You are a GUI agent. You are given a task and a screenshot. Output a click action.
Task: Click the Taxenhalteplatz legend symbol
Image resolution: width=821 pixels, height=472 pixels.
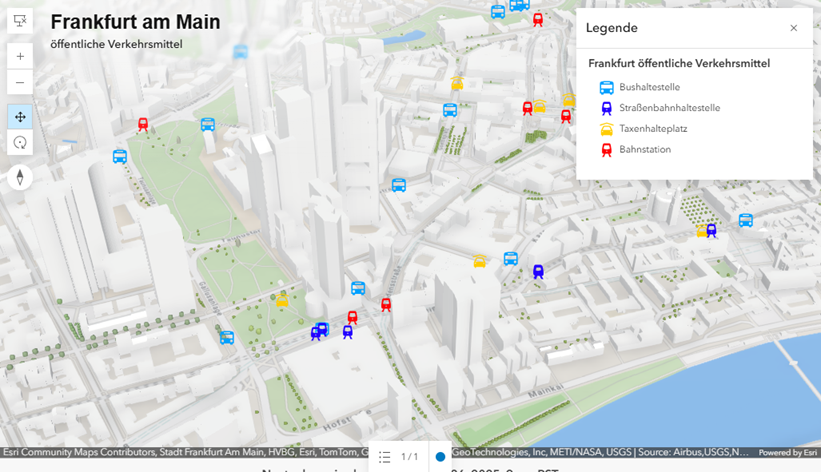pyautogui.click(x=606, y=129)
